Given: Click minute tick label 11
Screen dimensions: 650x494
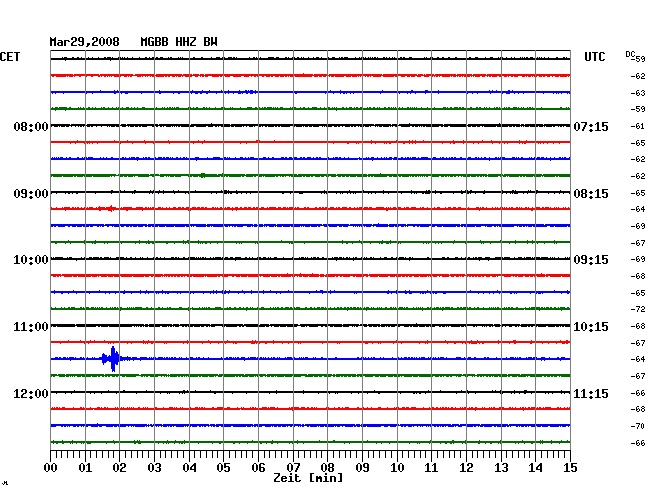Looking at the screenshot, I should [431, 467].
